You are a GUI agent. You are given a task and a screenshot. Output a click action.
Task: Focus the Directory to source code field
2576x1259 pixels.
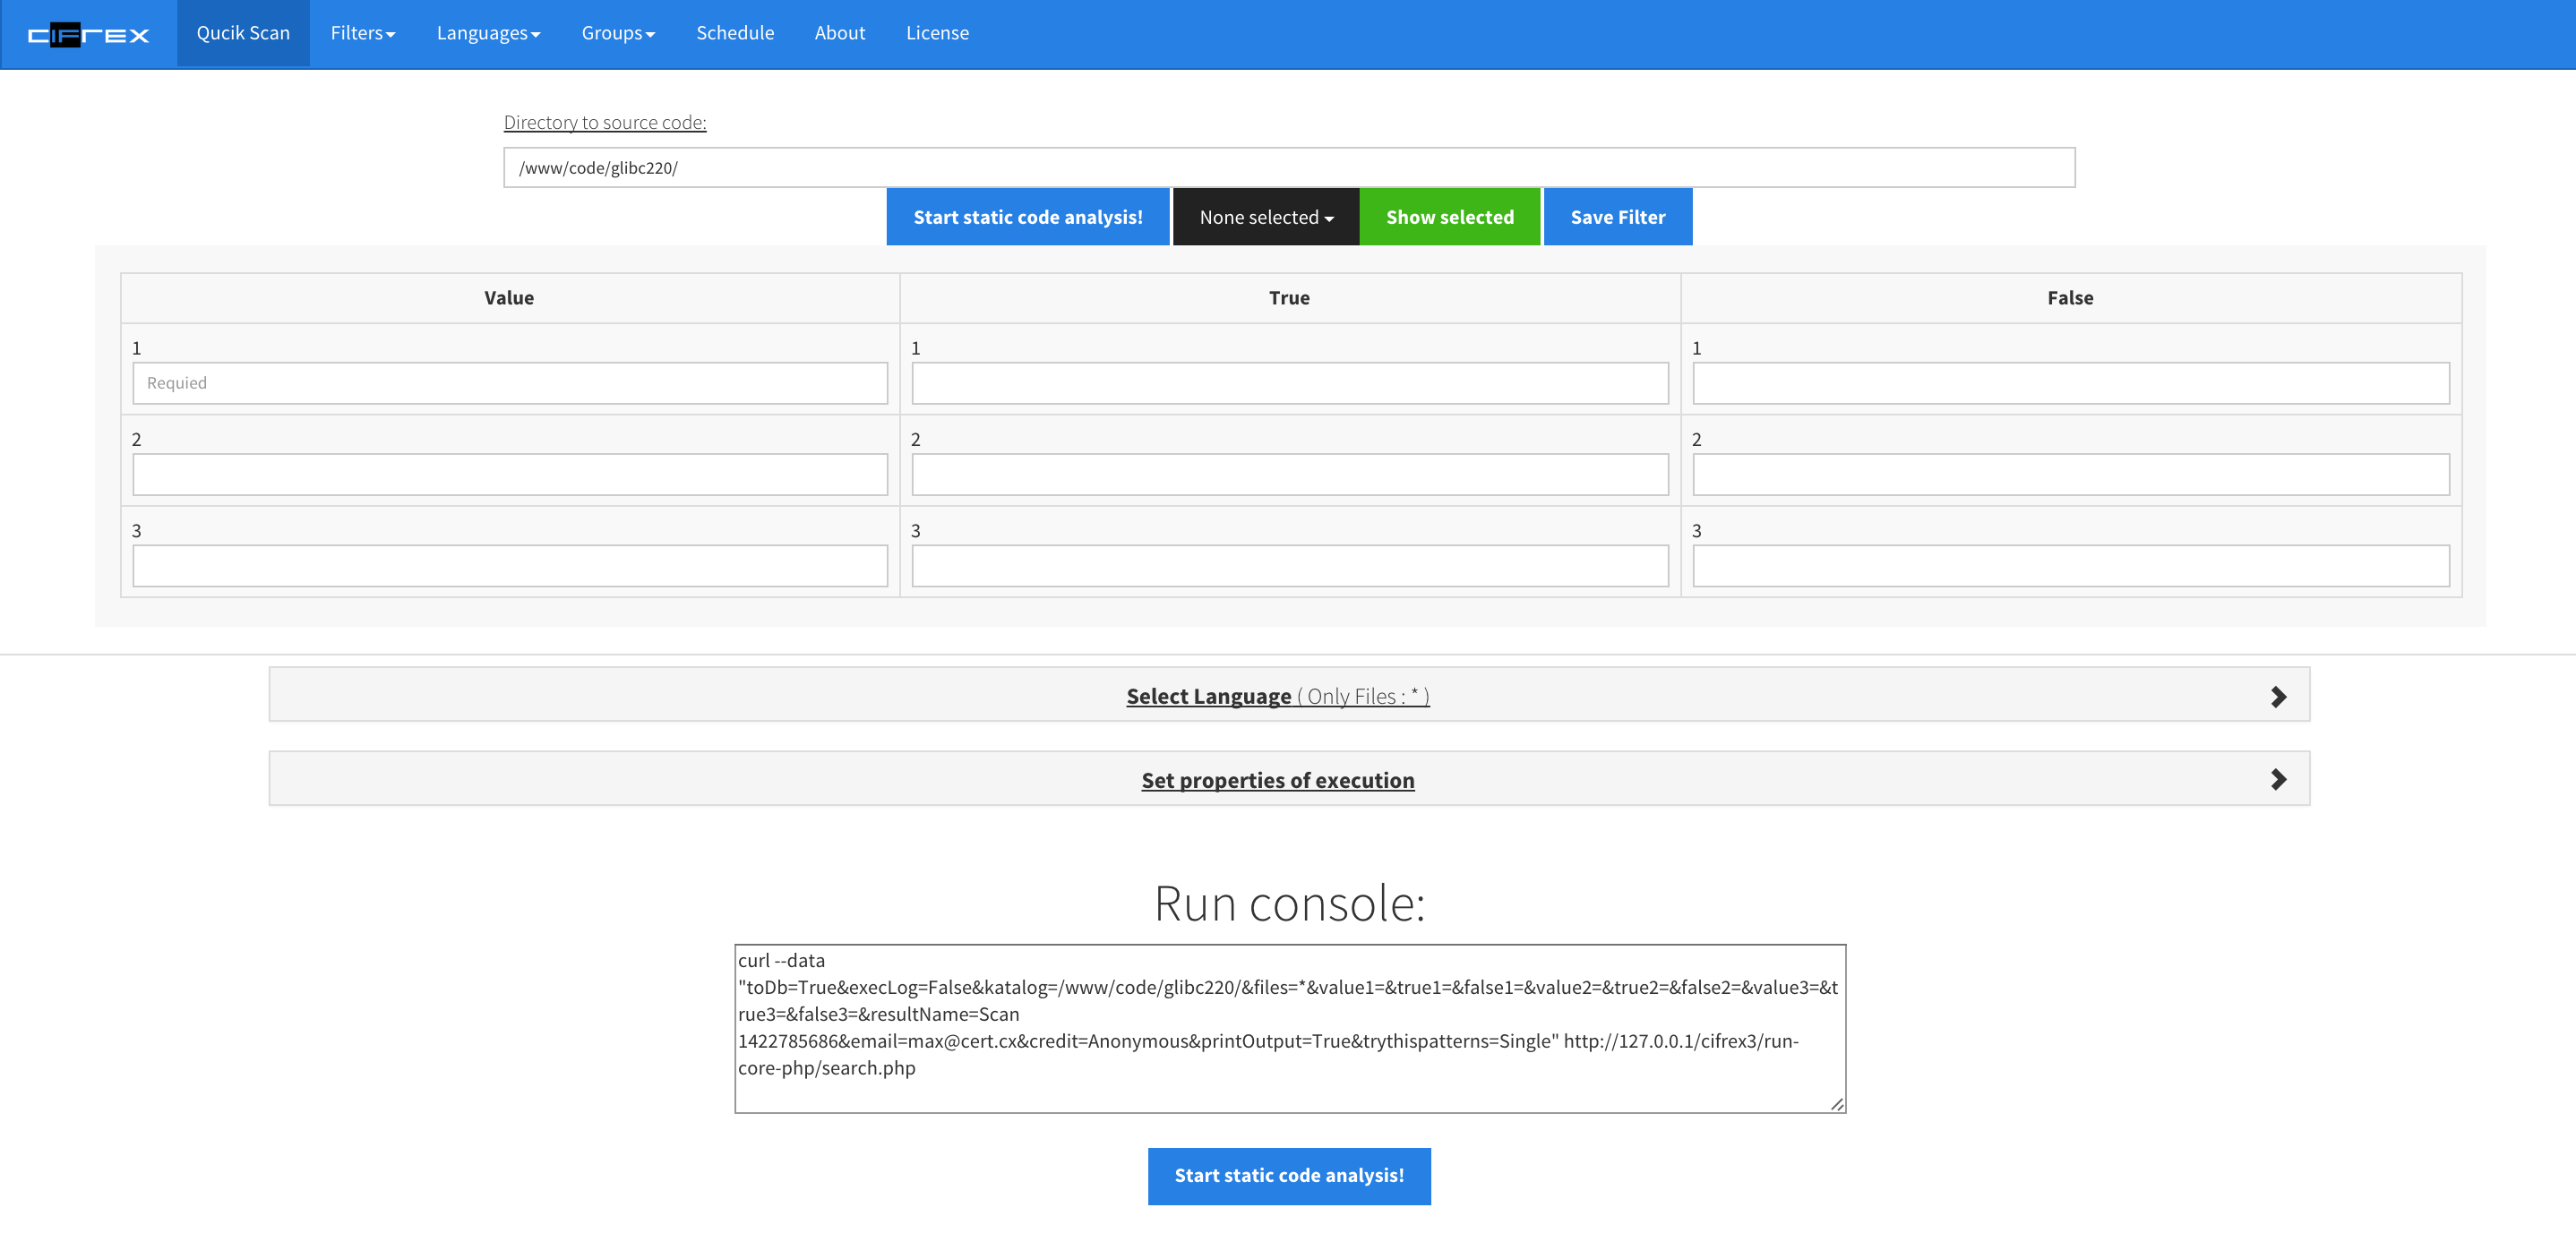tap(1288, 168)
